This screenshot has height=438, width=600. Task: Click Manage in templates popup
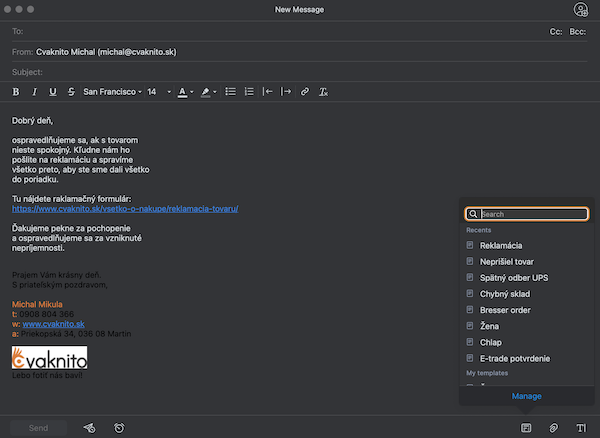[x=527, y=396]
